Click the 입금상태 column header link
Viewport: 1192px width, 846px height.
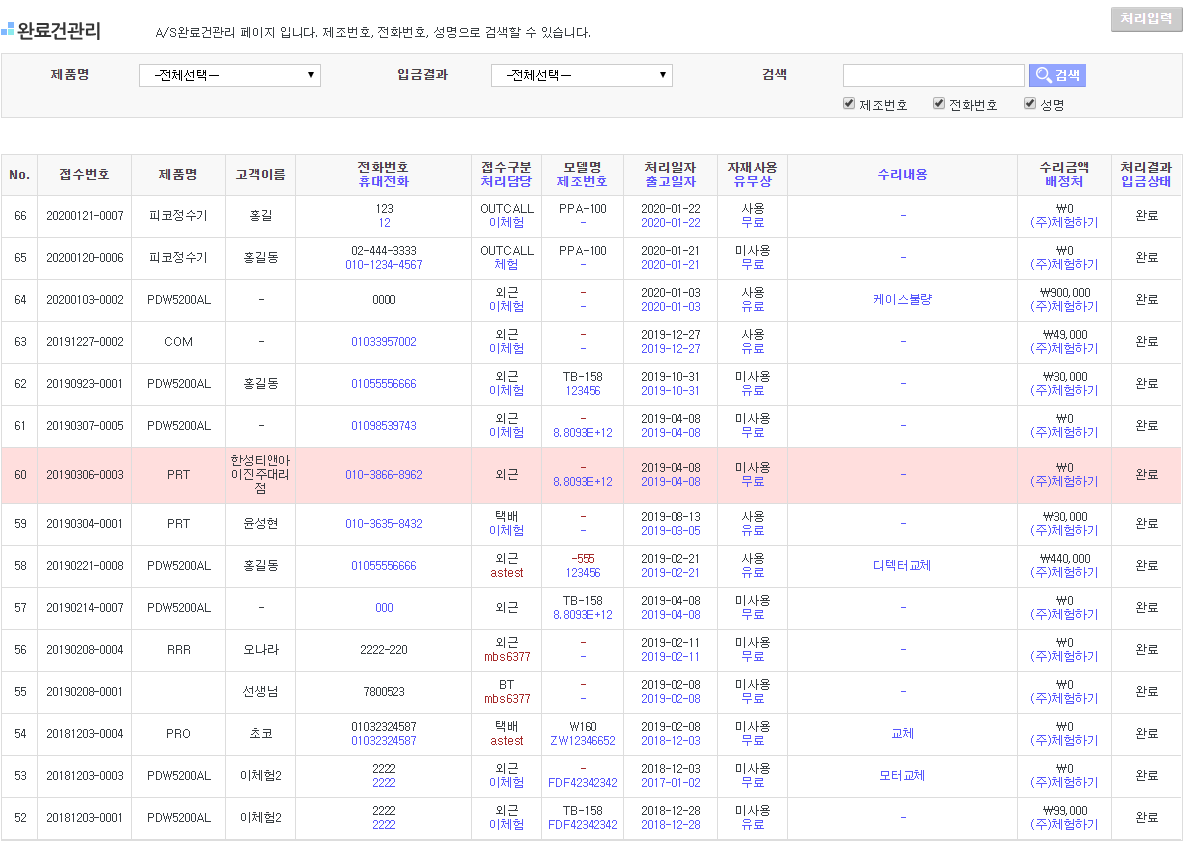coord(1146,182)
